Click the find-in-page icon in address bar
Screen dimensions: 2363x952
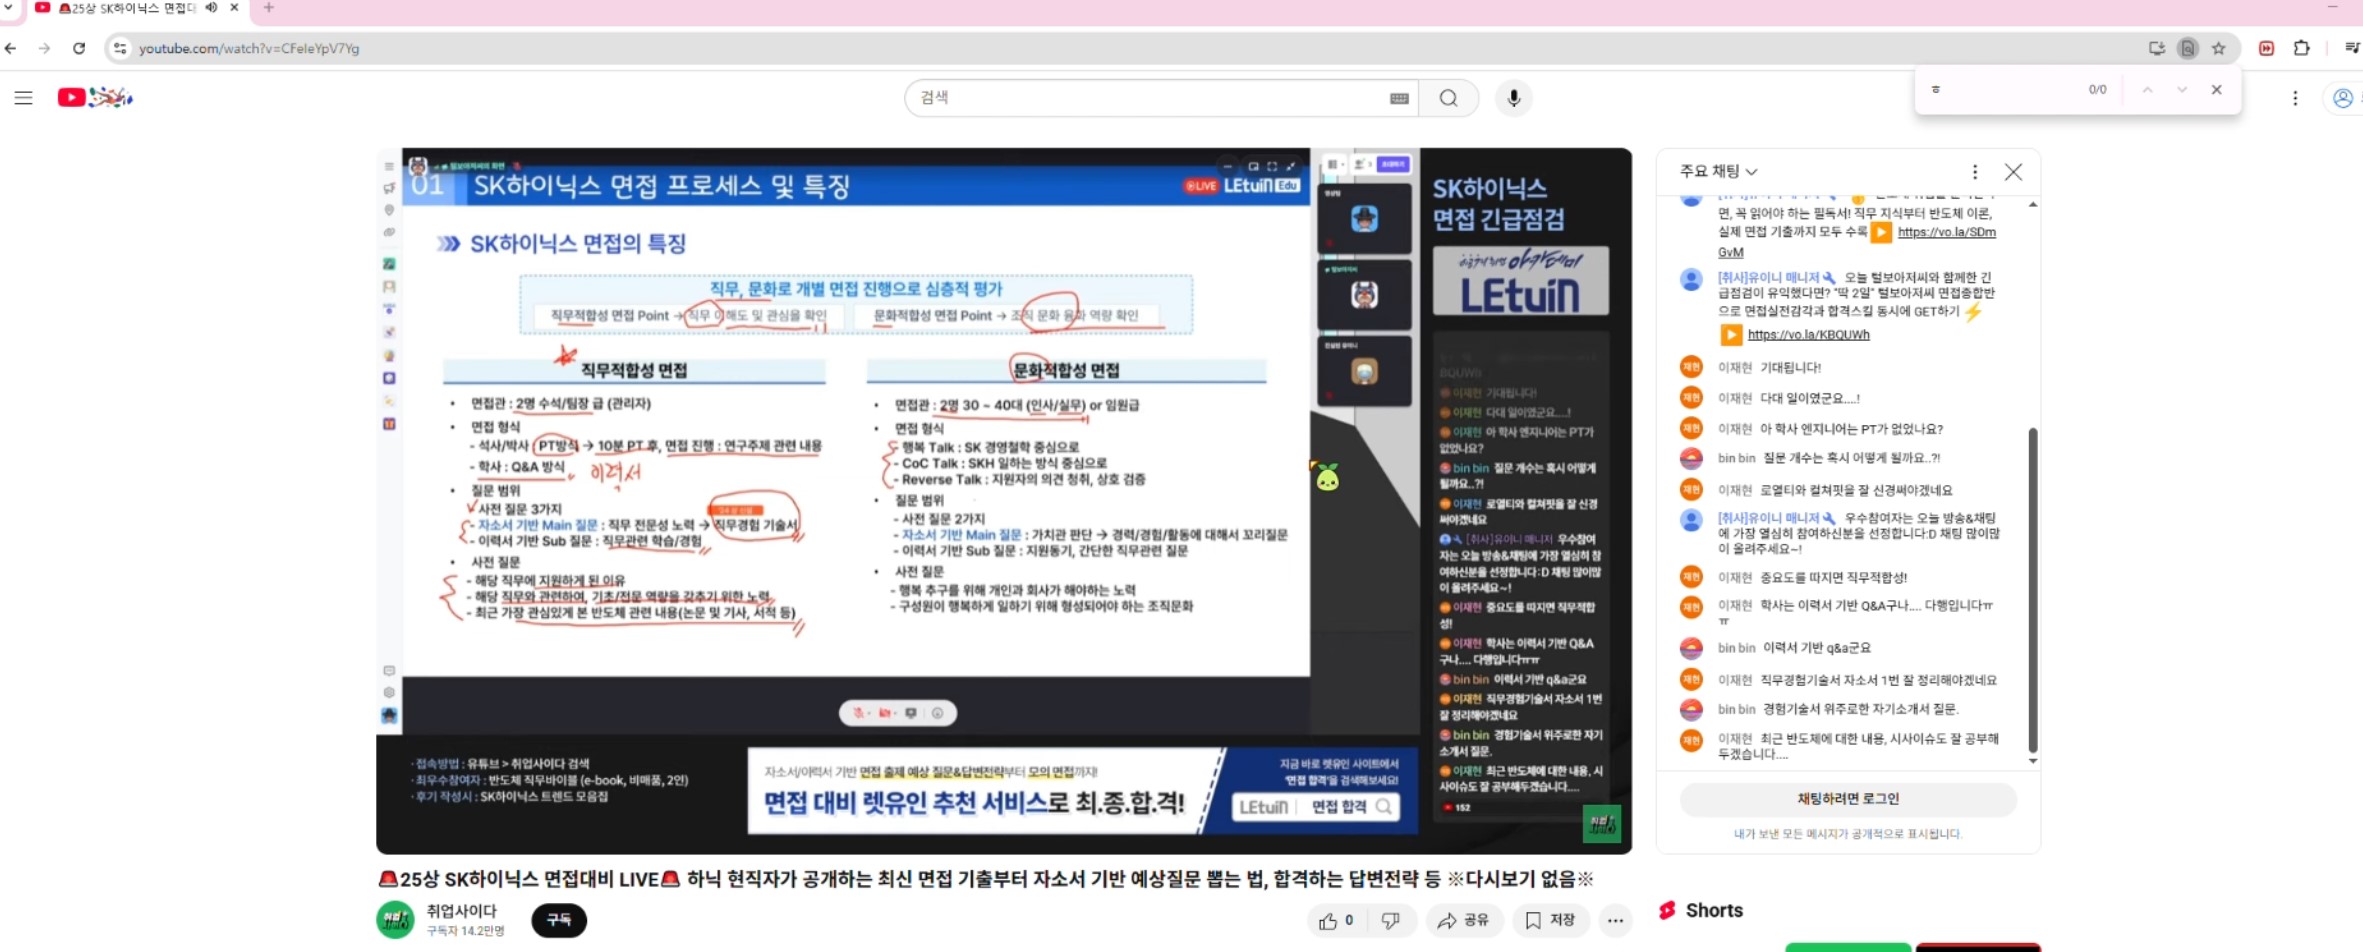(x=2188, y=48)
